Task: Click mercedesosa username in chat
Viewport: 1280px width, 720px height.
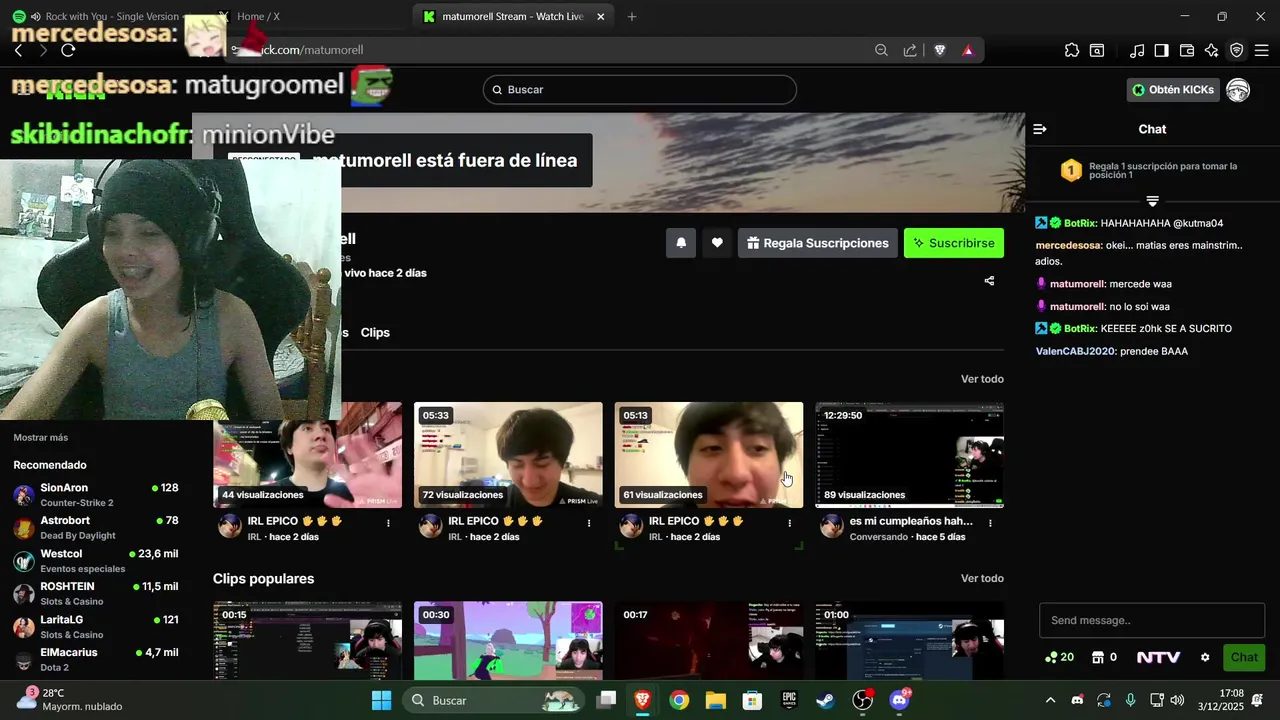Action: pyautogui.click(x=1069, y=245)
